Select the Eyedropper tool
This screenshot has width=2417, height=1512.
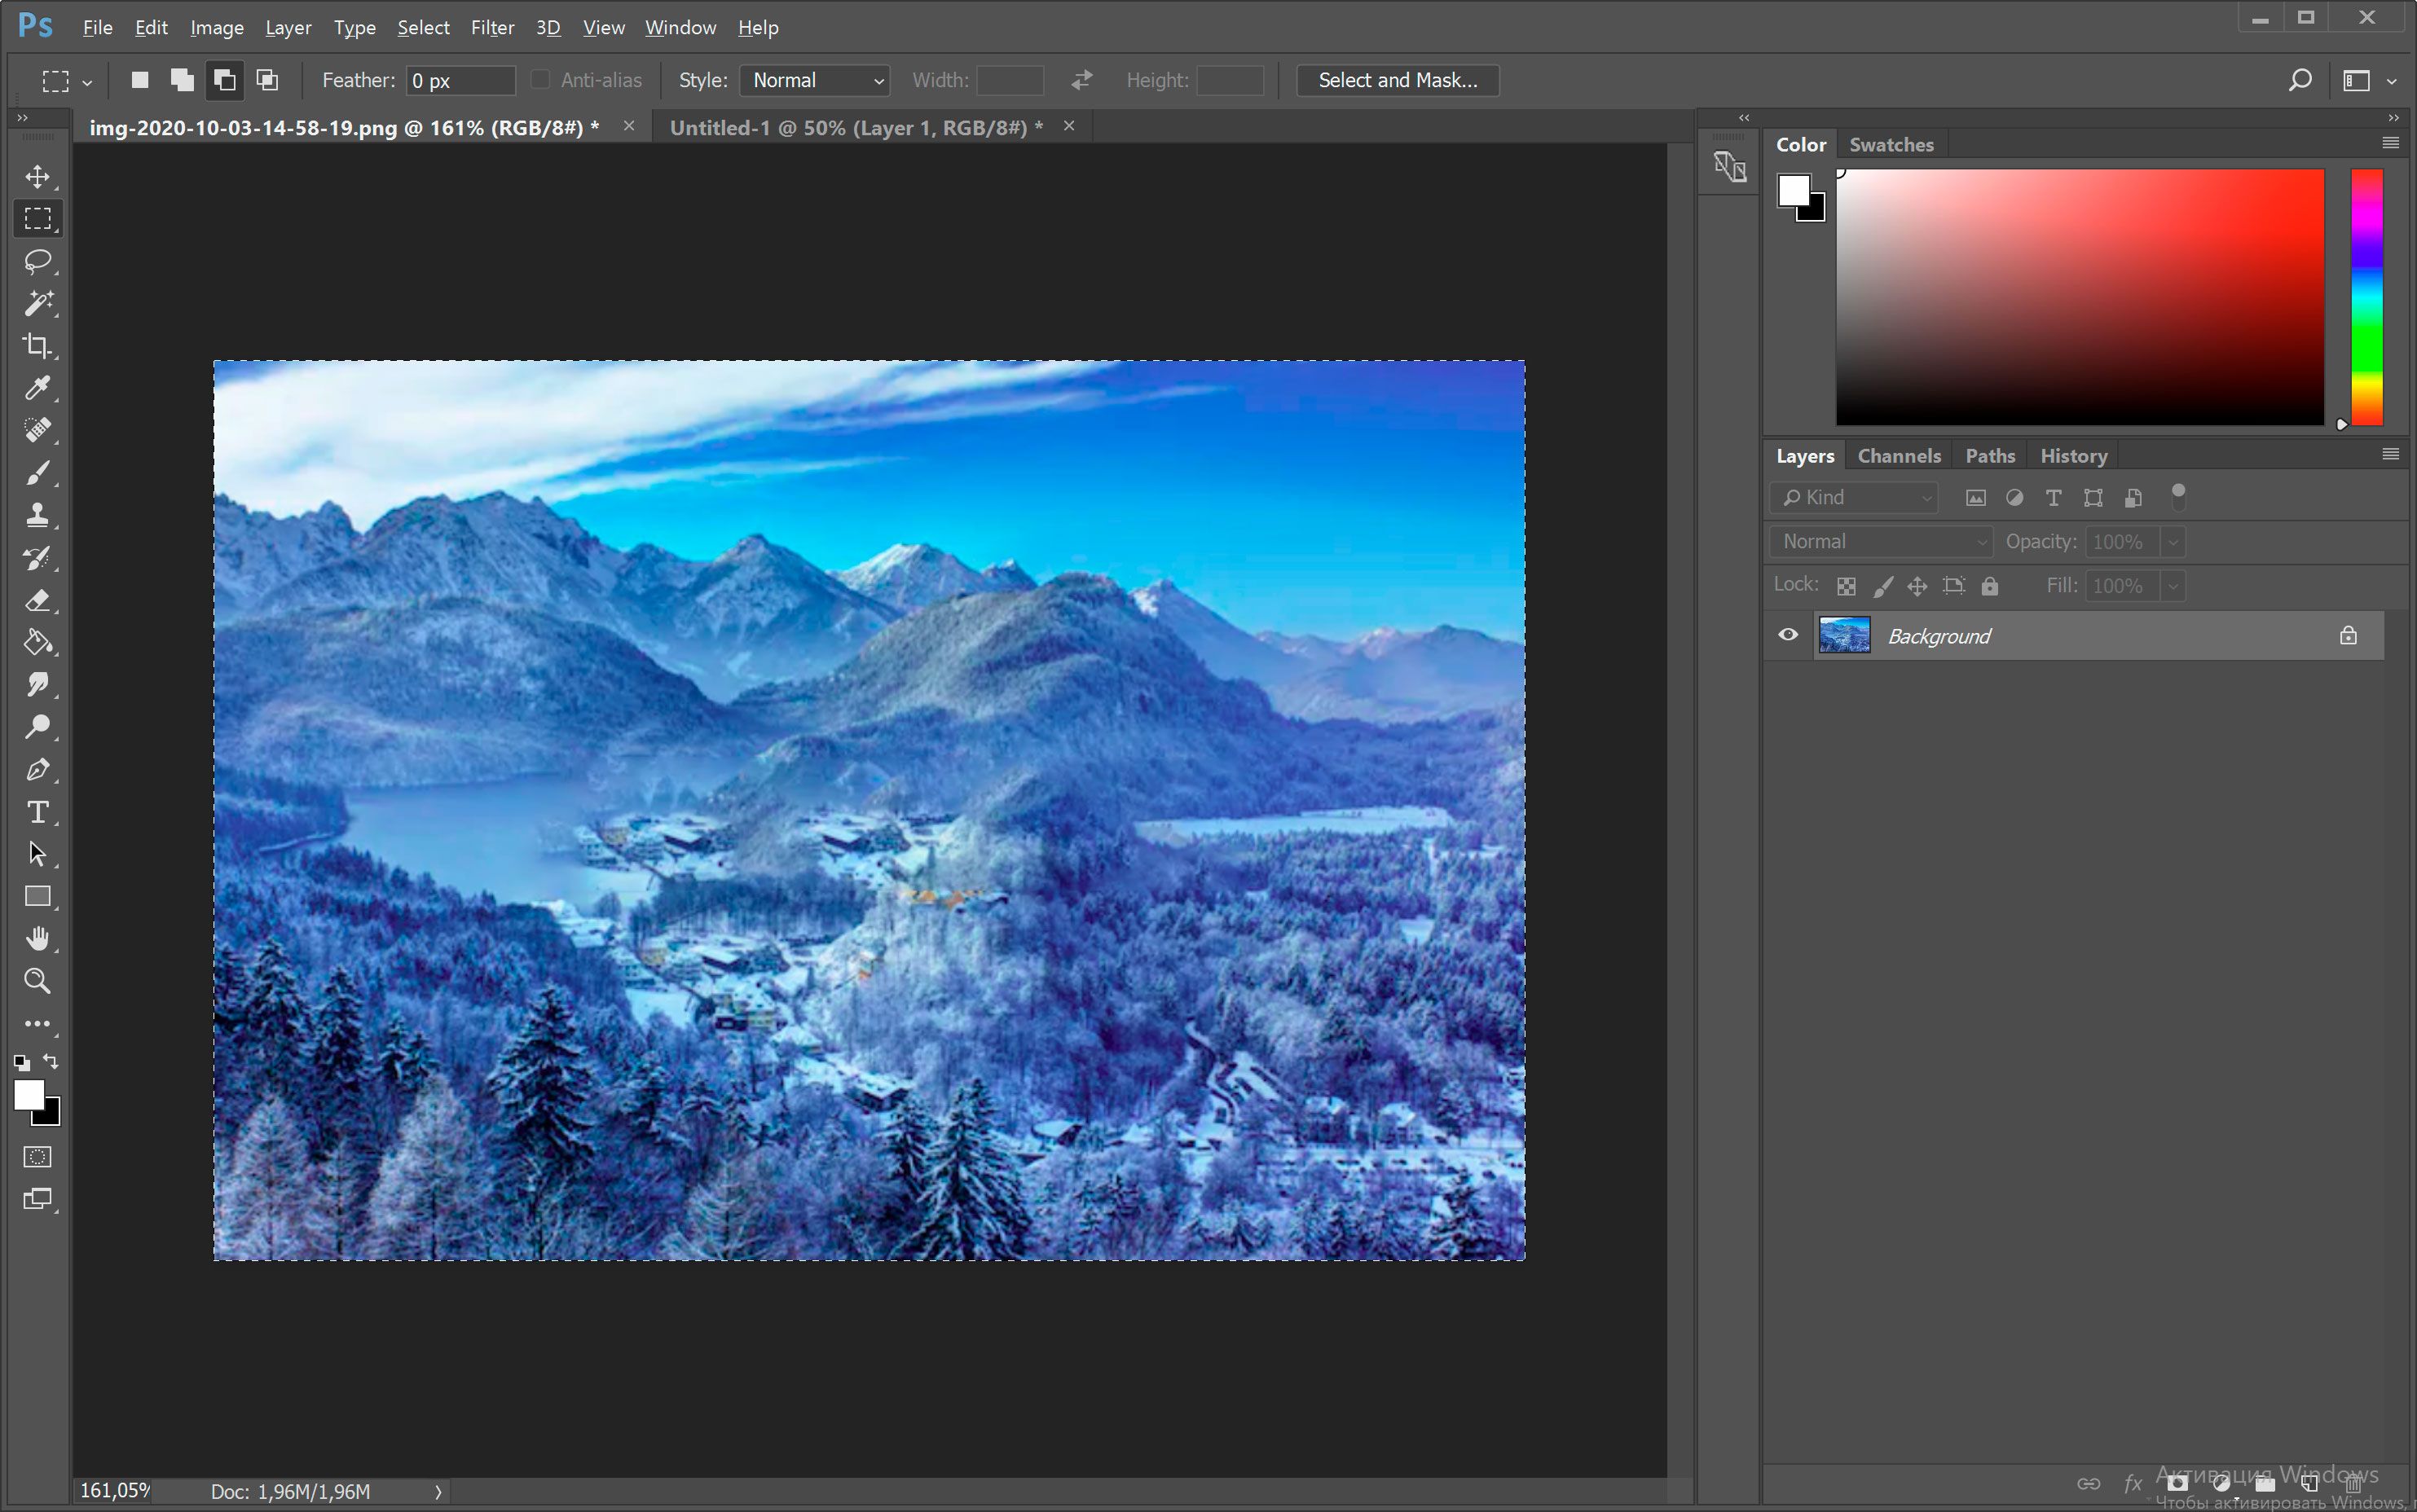38,387
